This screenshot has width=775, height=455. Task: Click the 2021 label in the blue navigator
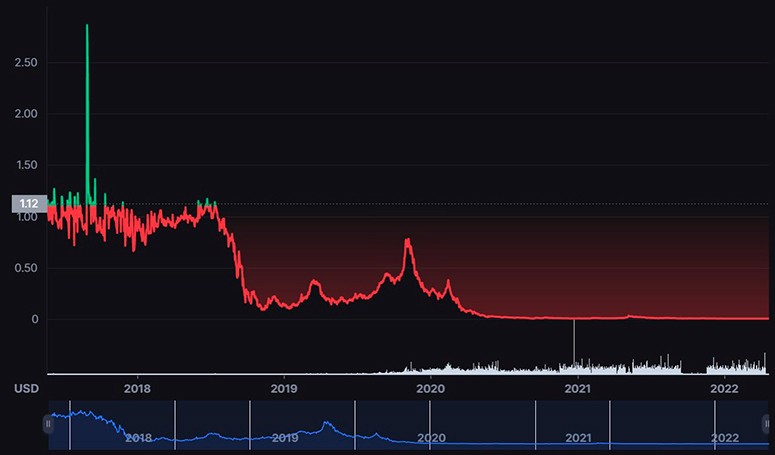[x=578, y=438]
